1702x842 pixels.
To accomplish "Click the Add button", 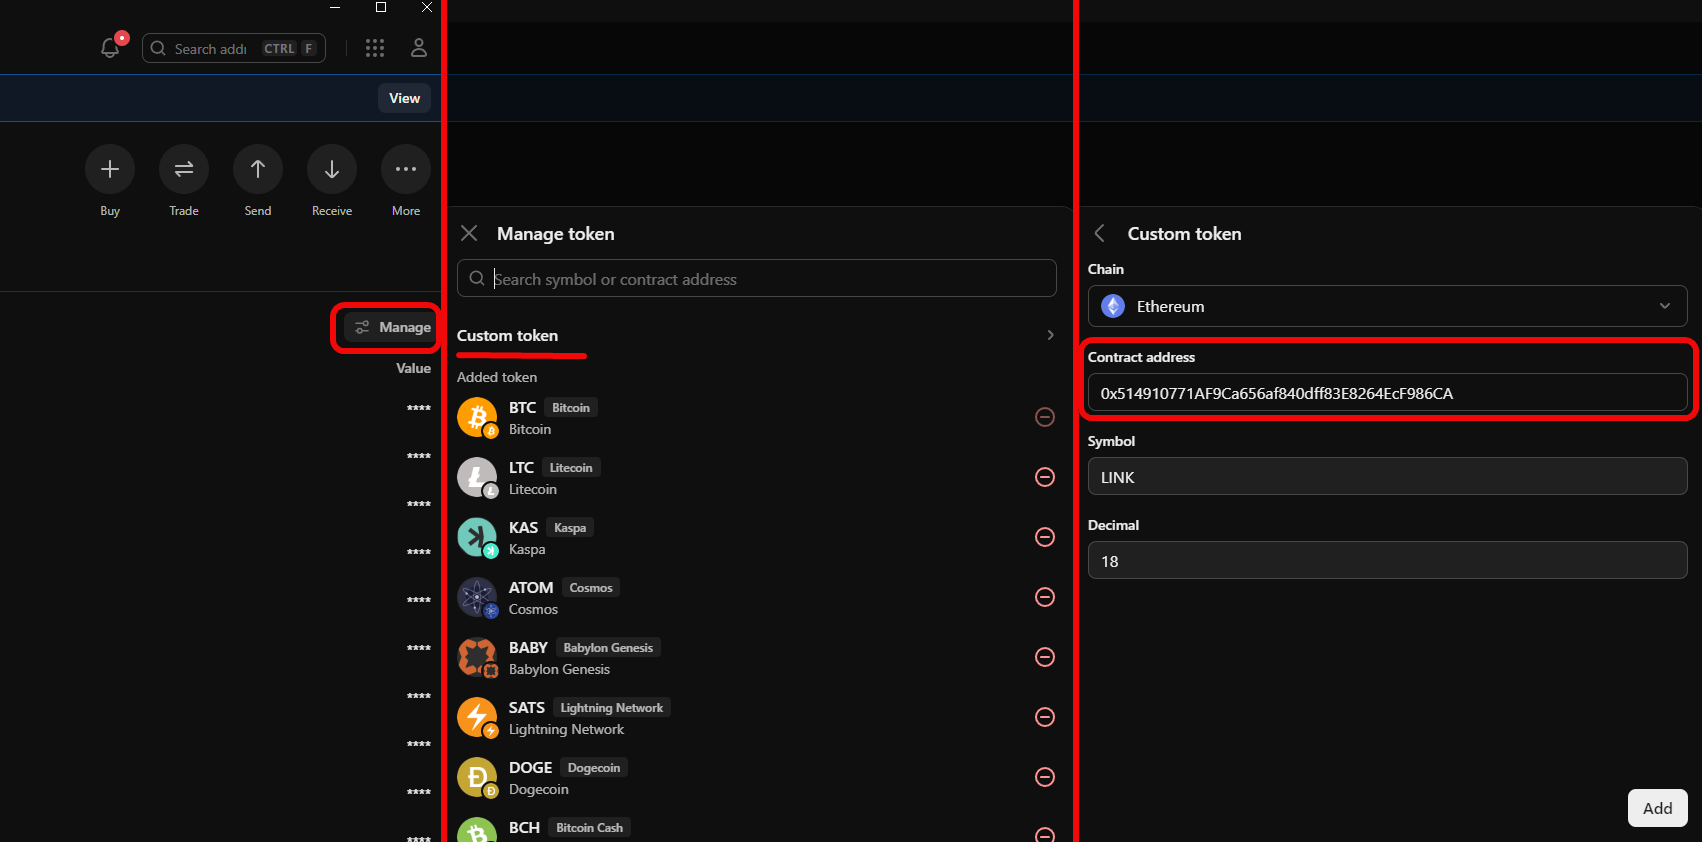I will coord(1657,808).
